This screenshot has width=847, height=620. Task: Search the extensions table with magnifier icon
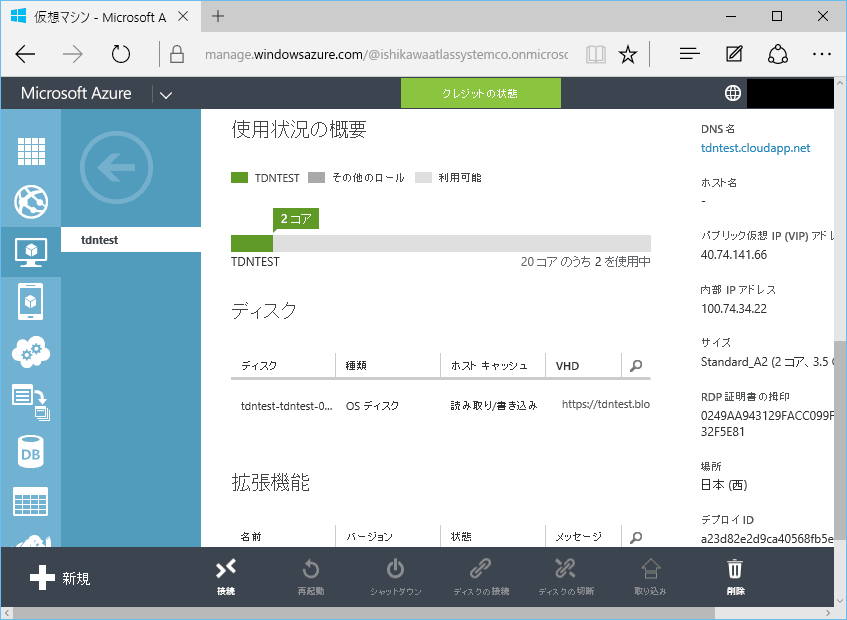pyautogui.click(x=636, y=537)
